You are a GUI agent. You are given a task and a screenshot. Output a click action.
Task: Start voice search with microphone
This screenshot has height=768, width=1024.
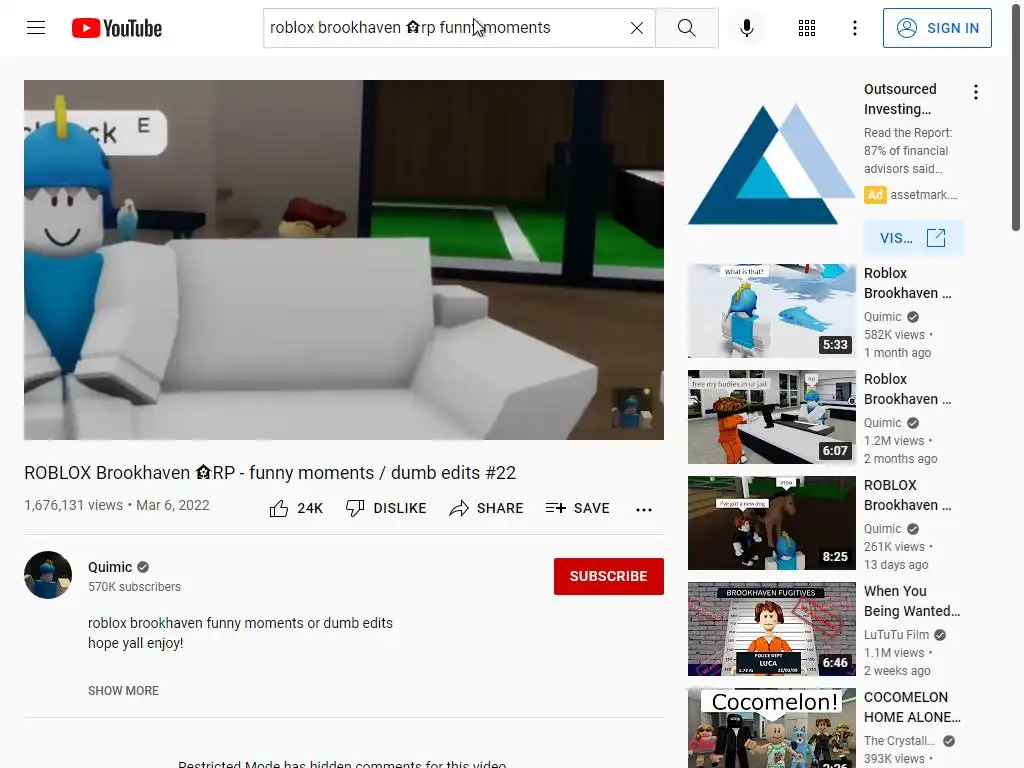click(x=746, y=28)
